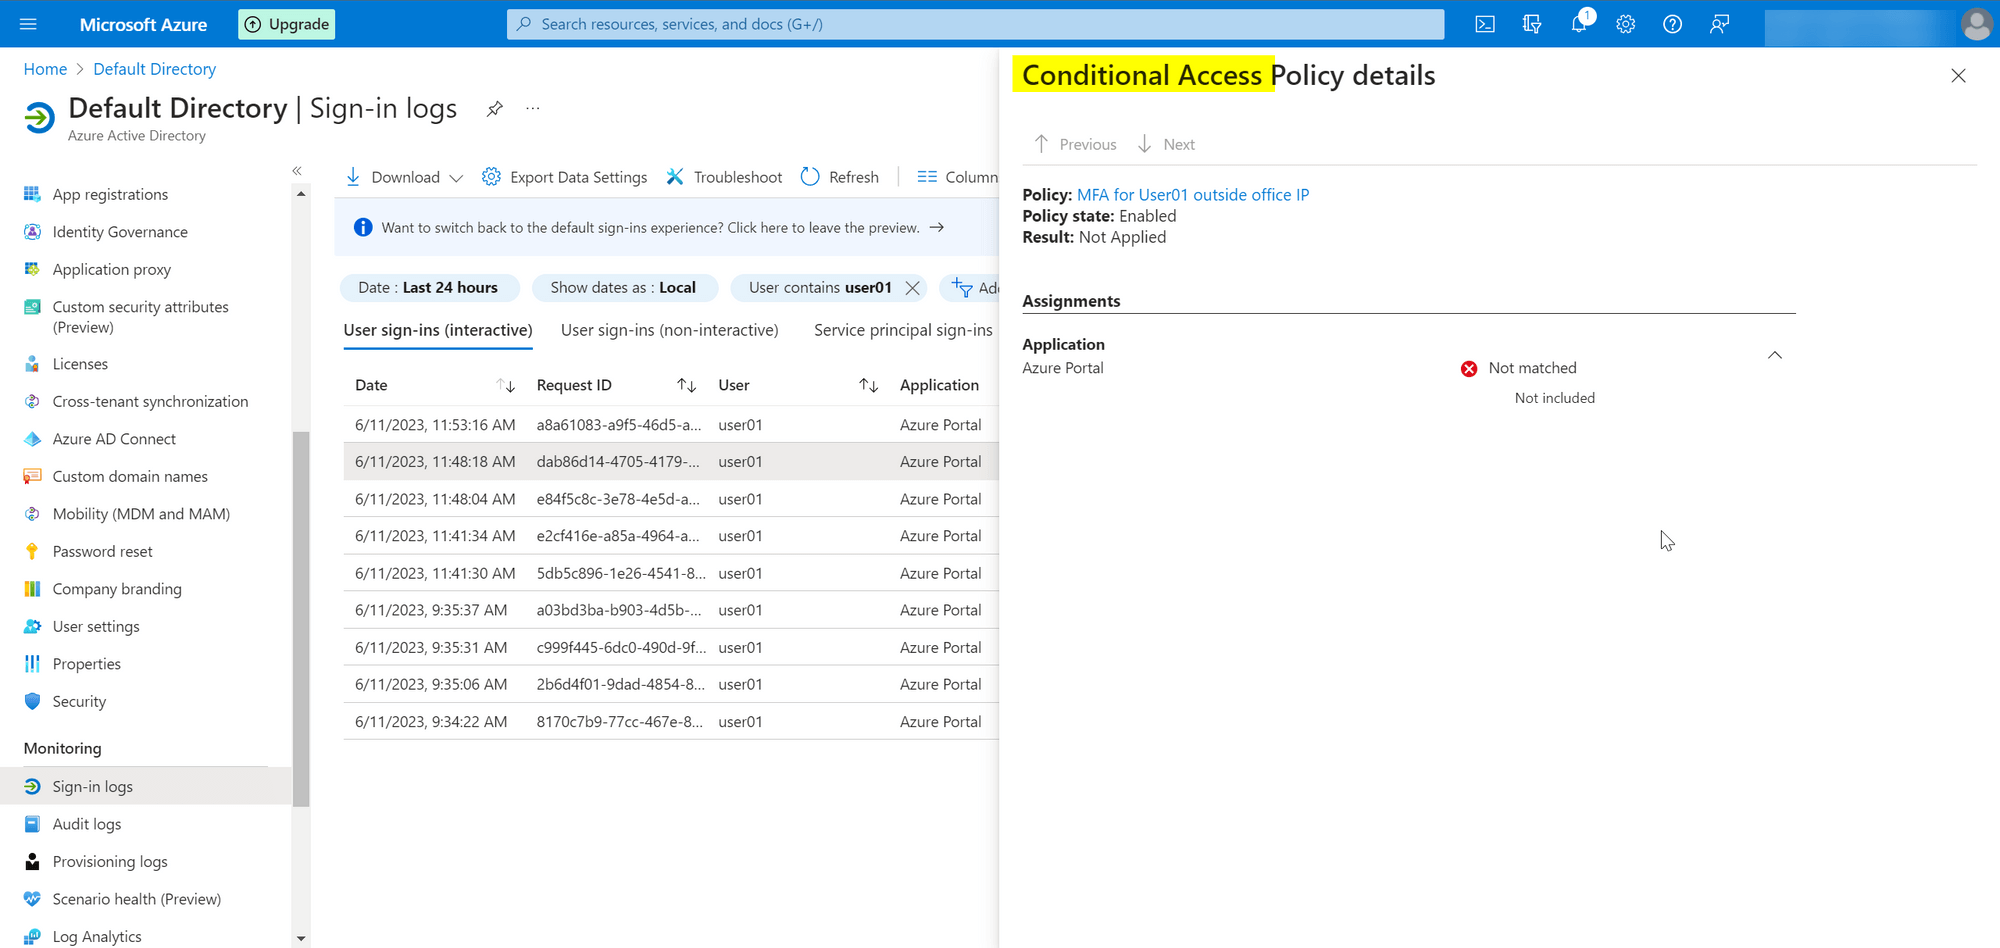Screen dimensions: 2000x948
Task: Click the Refresh button
Action: (840, 177)
